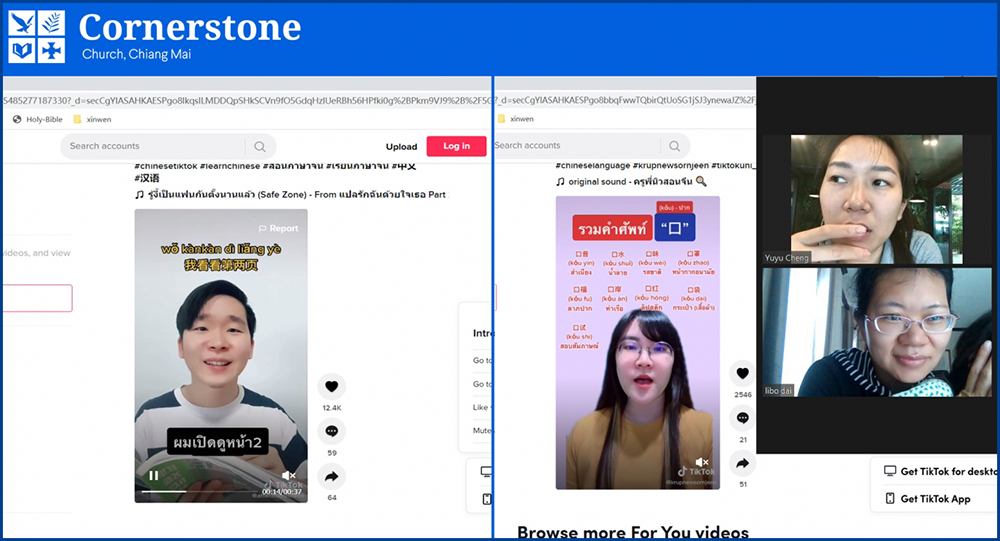Click the #krupnewsornjeen hashtag
1000x541 pixels.
pos(670,165)
